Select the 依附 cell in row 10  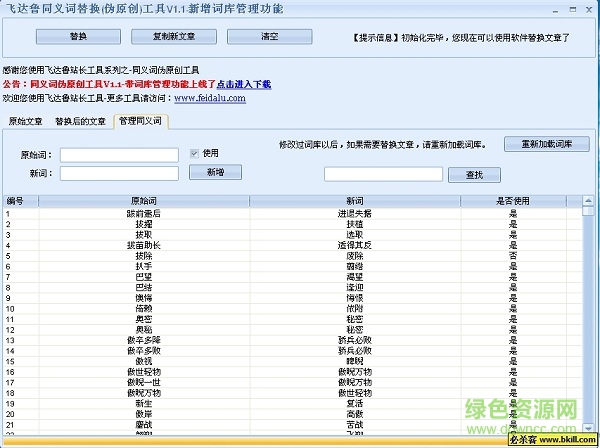coord(355,308)
